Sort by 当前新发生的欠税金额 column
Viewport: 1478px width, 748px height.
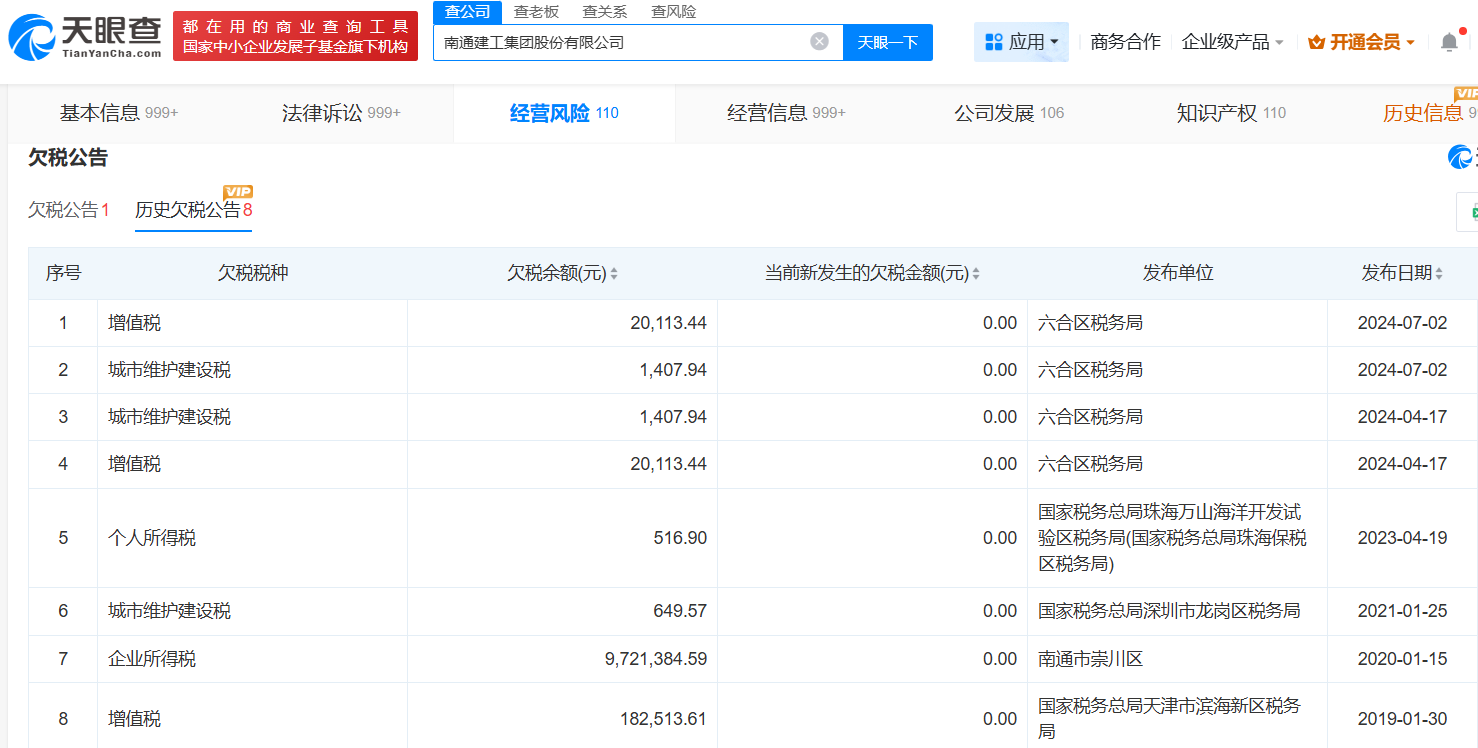(x=976, y=274)
